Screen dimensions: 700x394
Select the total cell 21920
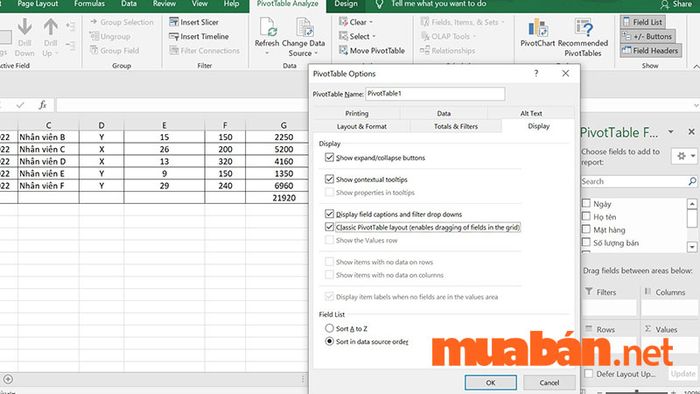click(277, 198)
